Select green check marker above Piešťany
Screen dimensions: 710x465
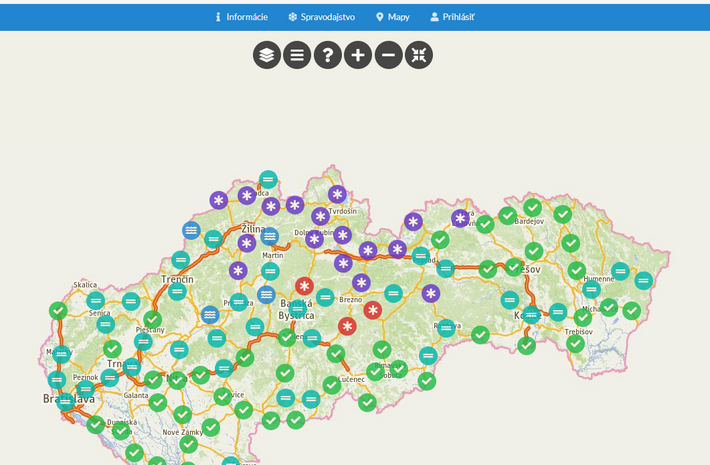point(152,319)
